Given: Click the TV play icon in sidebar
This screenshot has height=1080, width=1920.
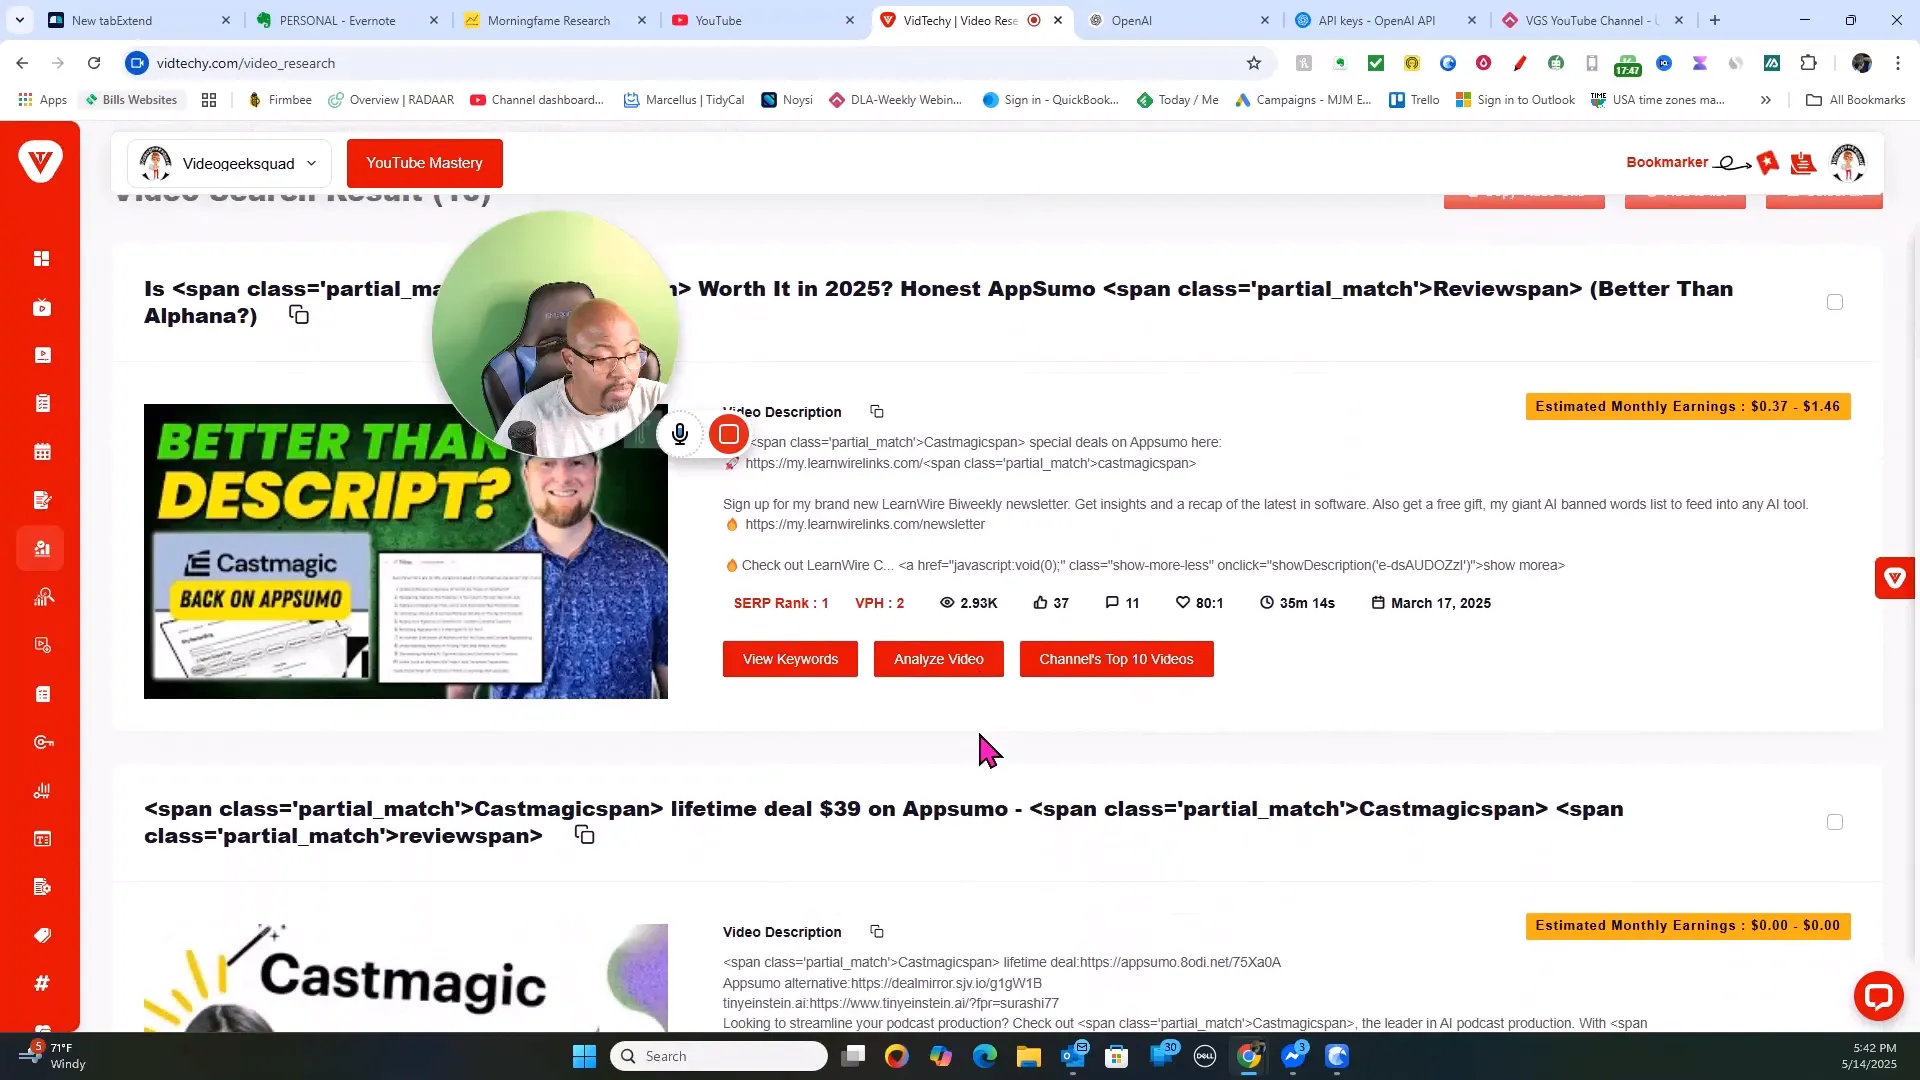Looking at the screenshot, I should [42, 307].
